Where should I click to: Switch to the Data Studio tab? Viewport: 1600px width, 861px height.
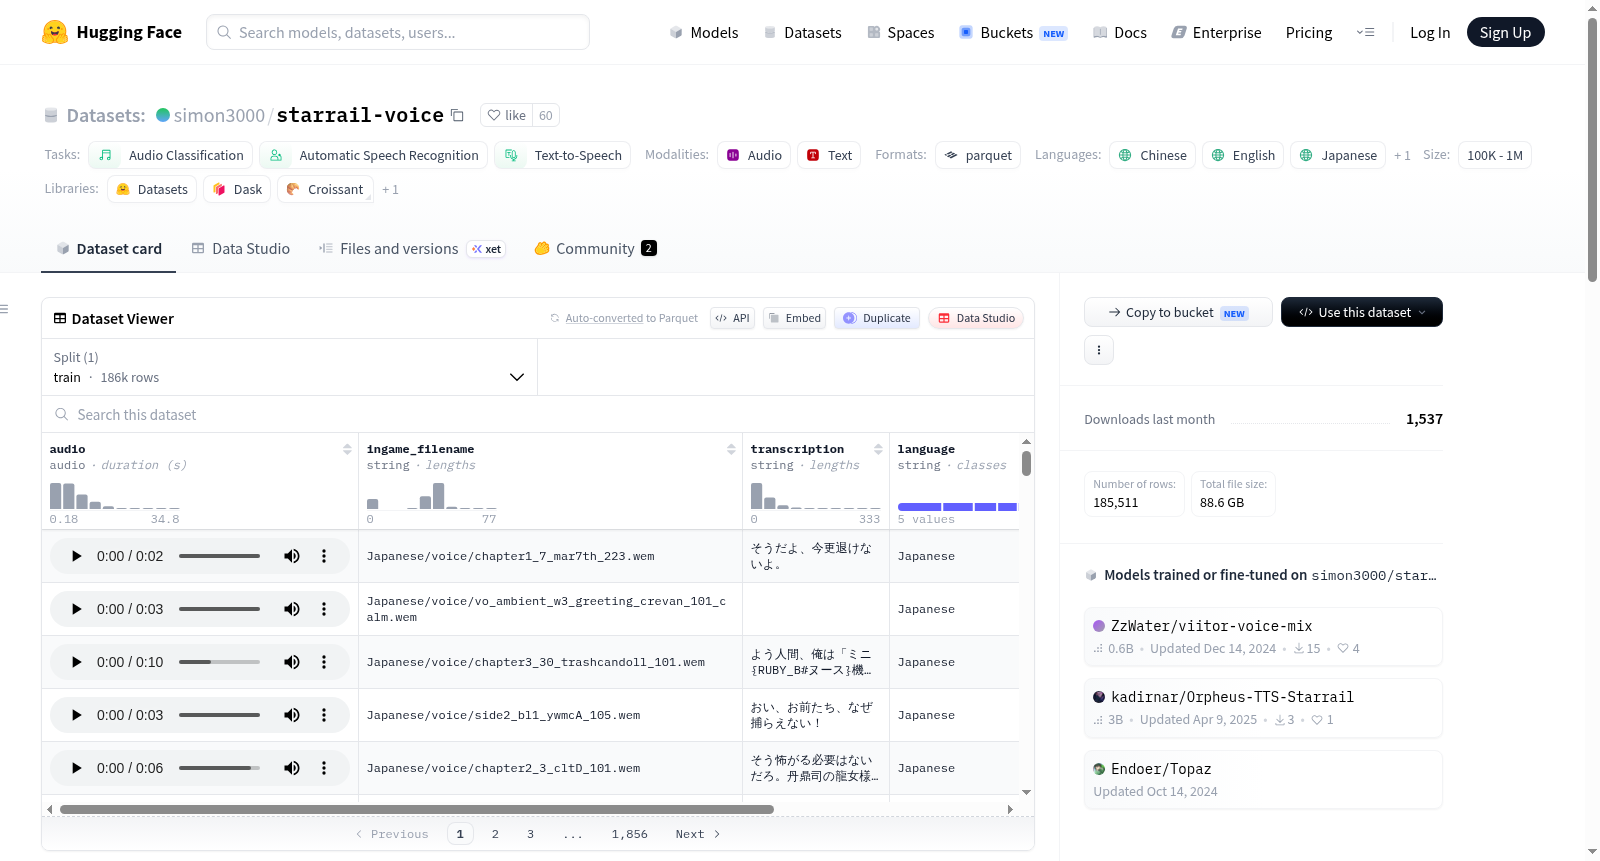[x=240, y=248]
